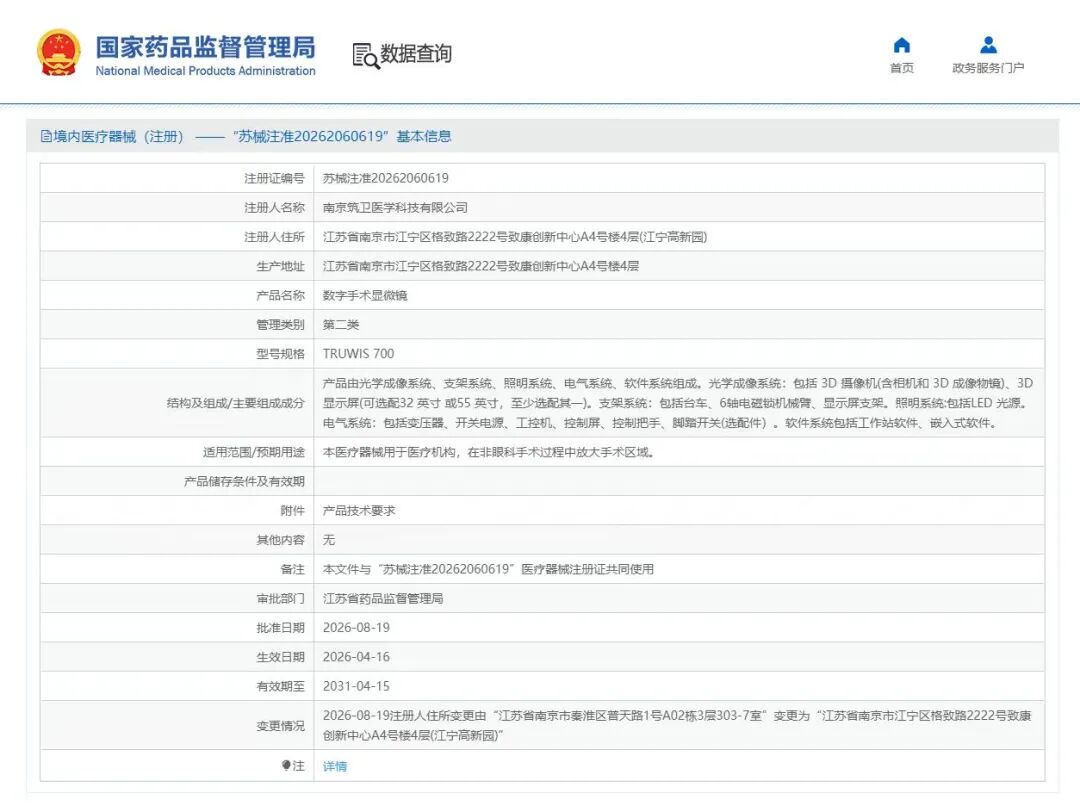Click National Medical Products Administration English subtitle
This screenshot has height=812, width=1080.
[205, 70]
